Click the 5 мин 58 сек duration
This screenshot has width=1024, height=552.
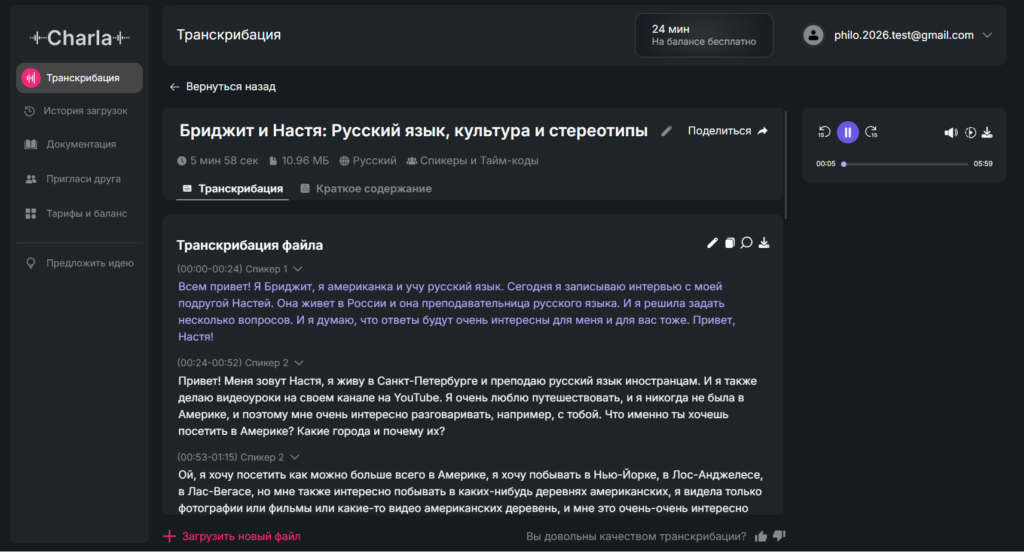[217, 161]
